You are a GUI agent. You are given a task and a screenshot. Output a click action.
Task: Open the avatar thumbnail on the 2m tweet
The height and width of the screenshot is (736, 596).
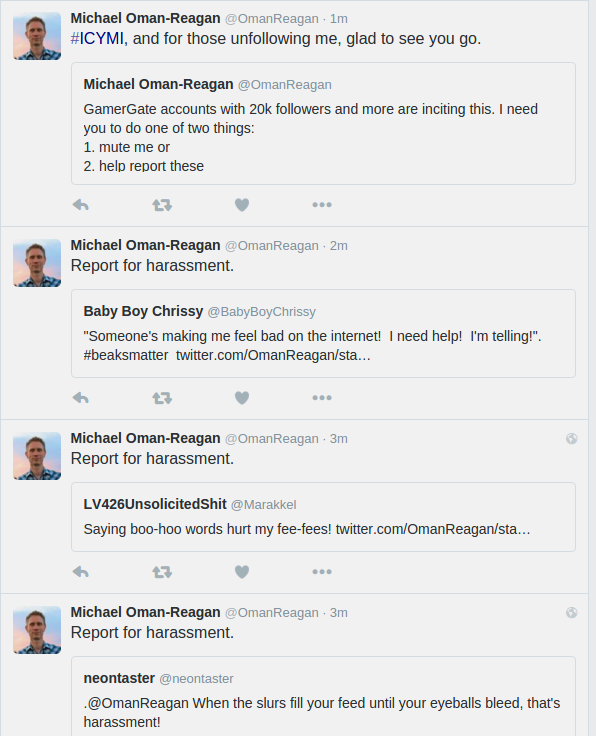[37, 263]
